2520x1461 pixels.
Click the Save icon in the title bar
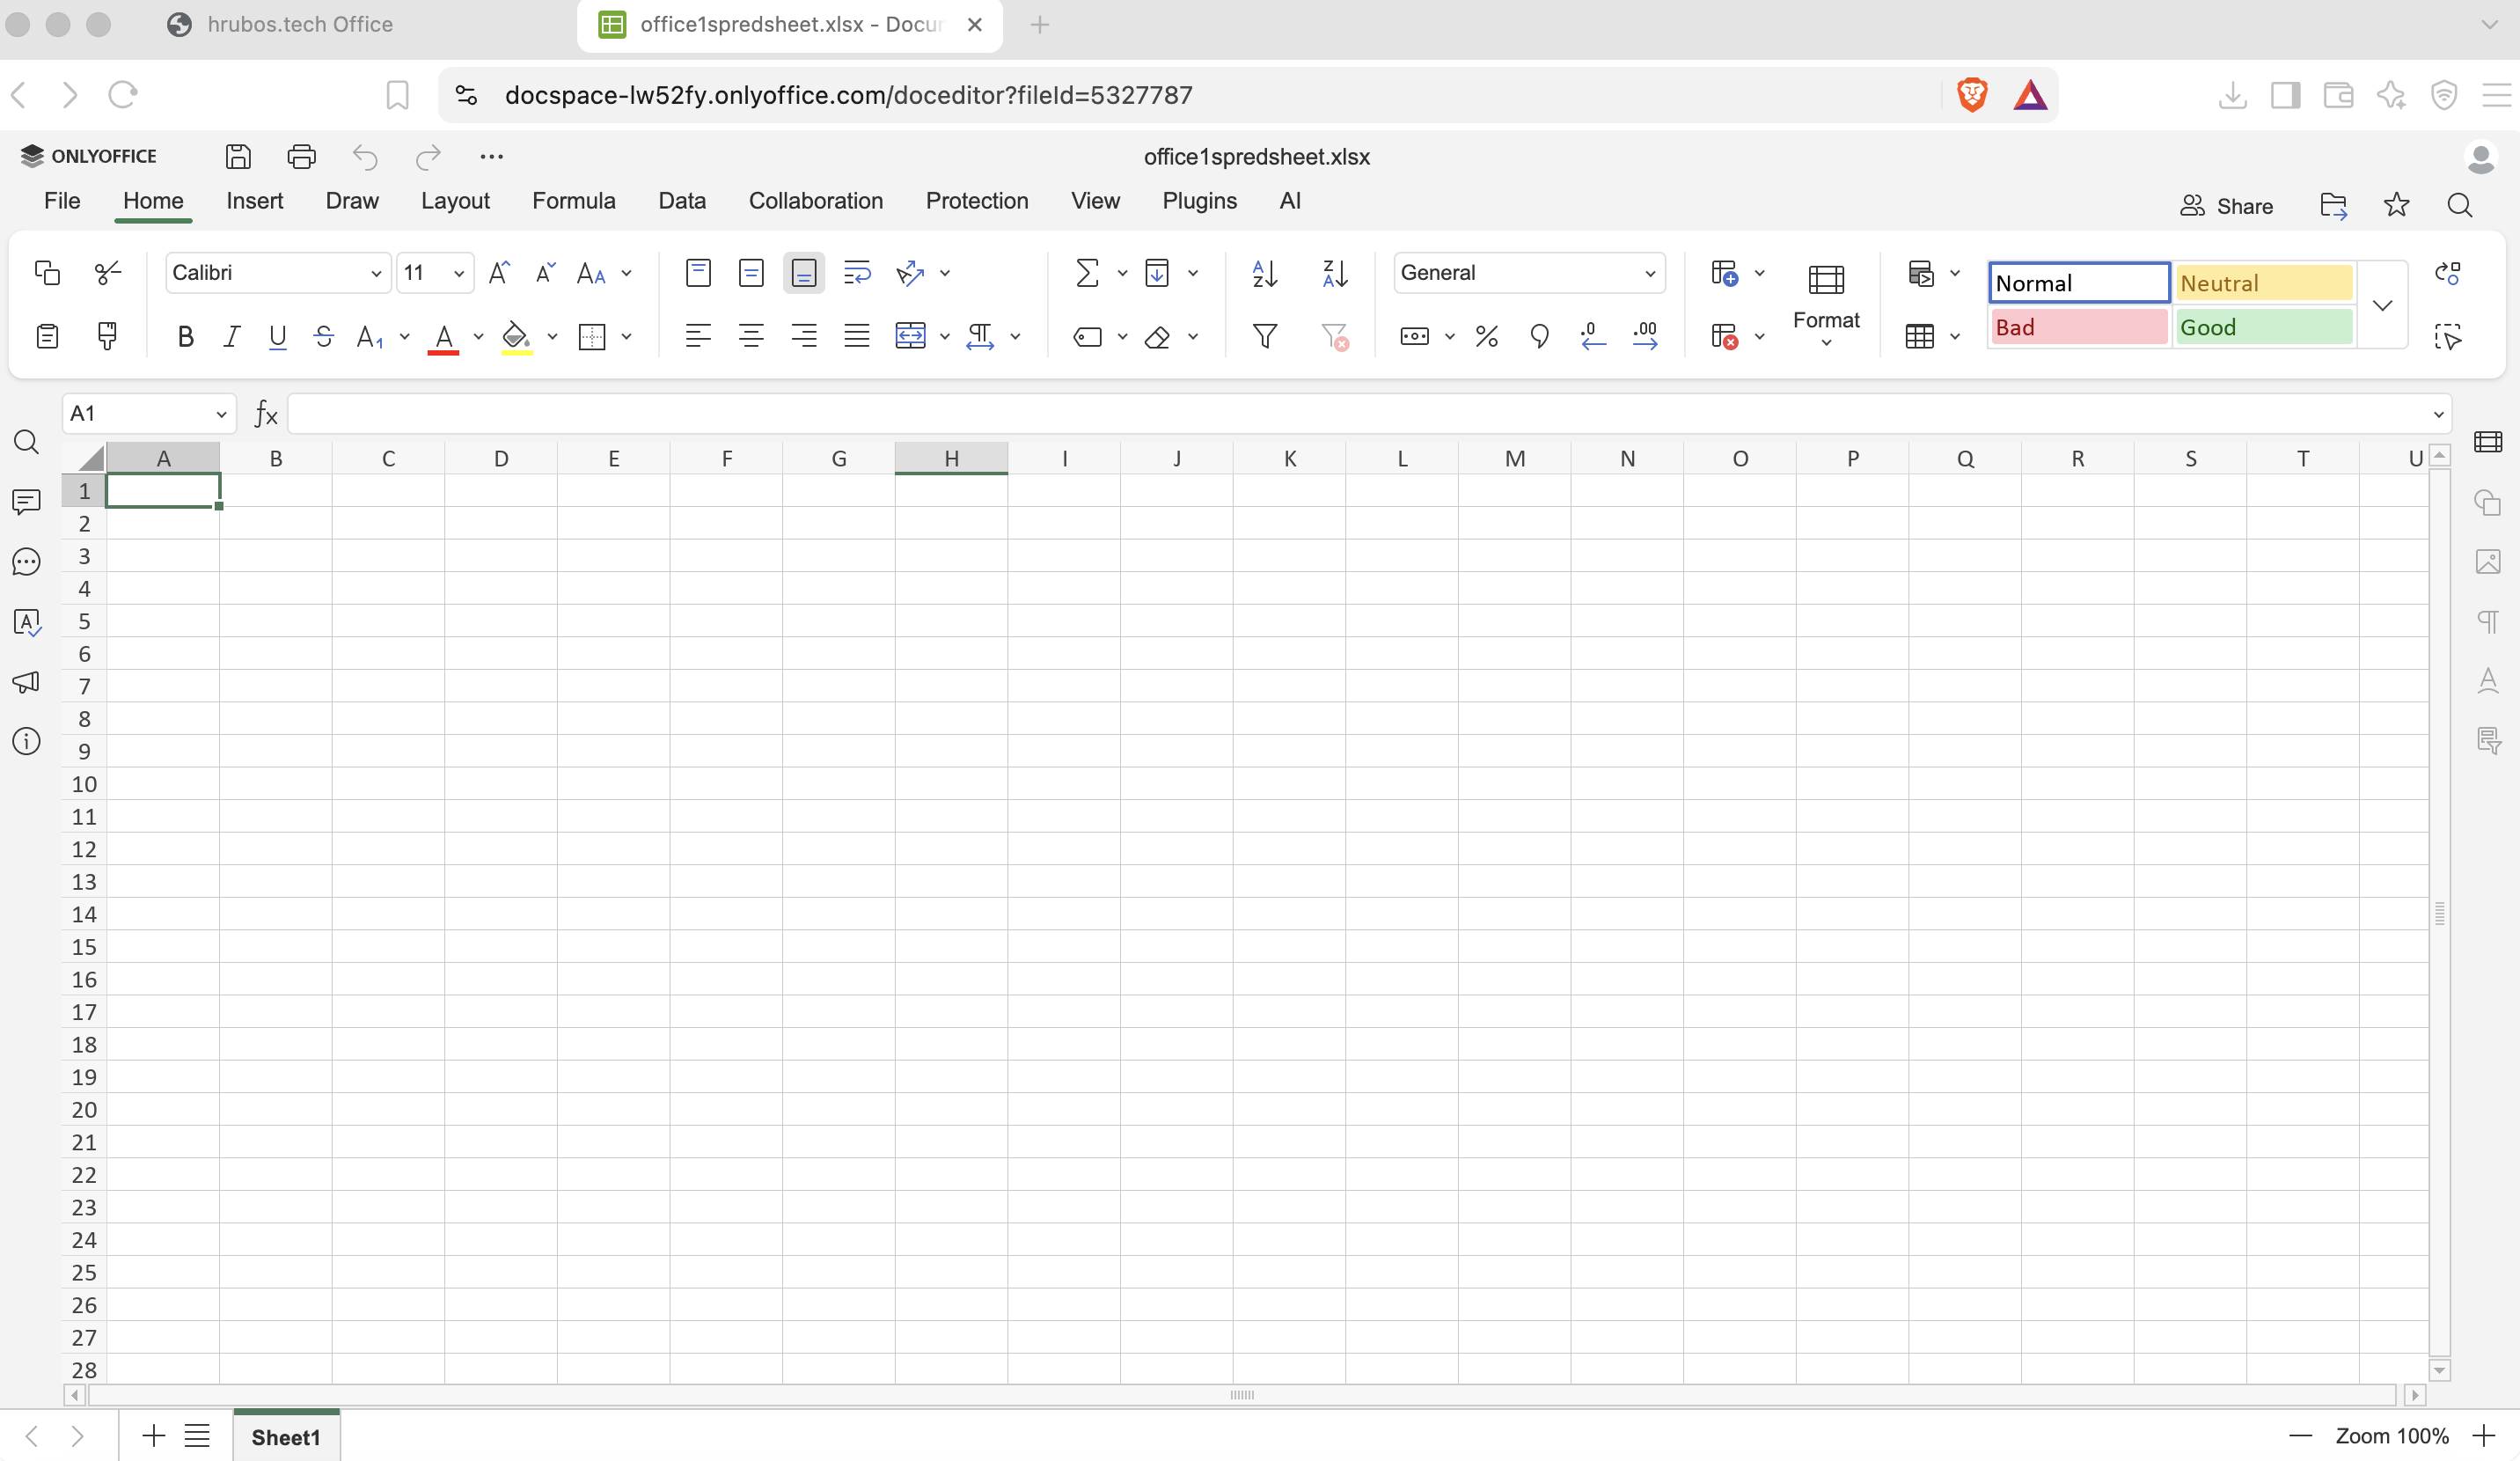[x=238, y=156]
